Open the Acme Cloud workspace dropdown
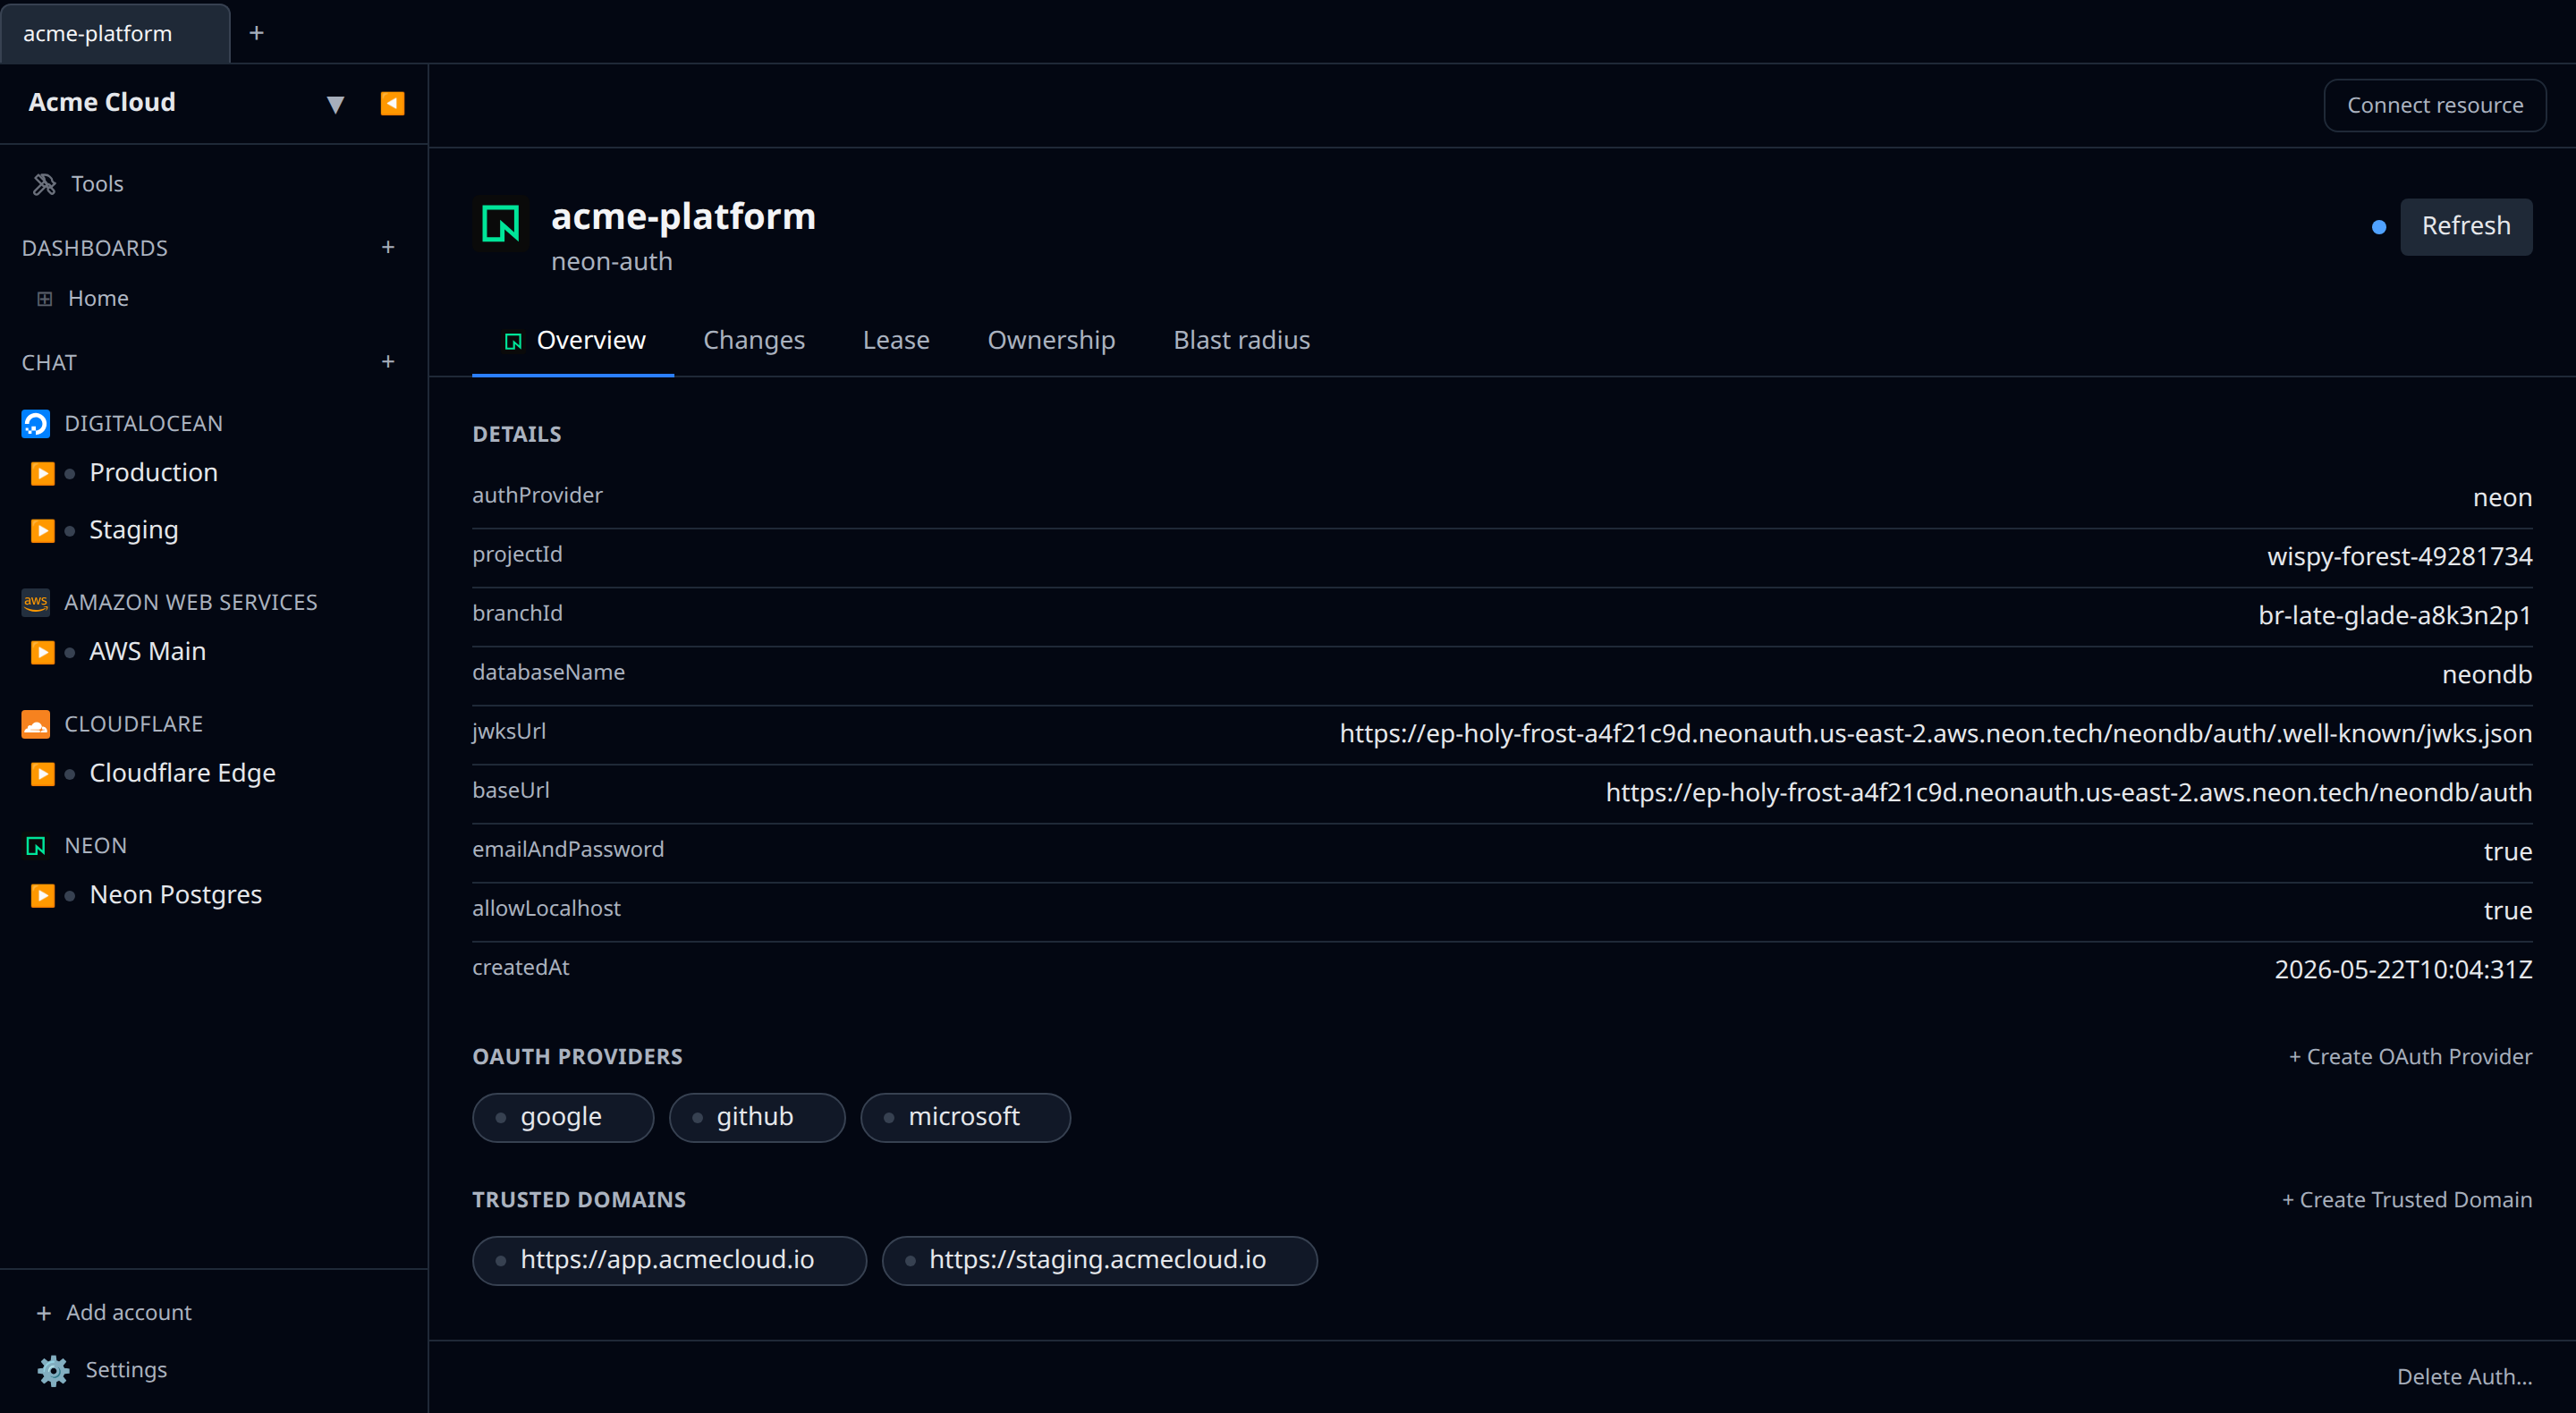Image resolution: width=2576 pixels, height=1413 pixels. pyautogui.click(x=335, y=104)
